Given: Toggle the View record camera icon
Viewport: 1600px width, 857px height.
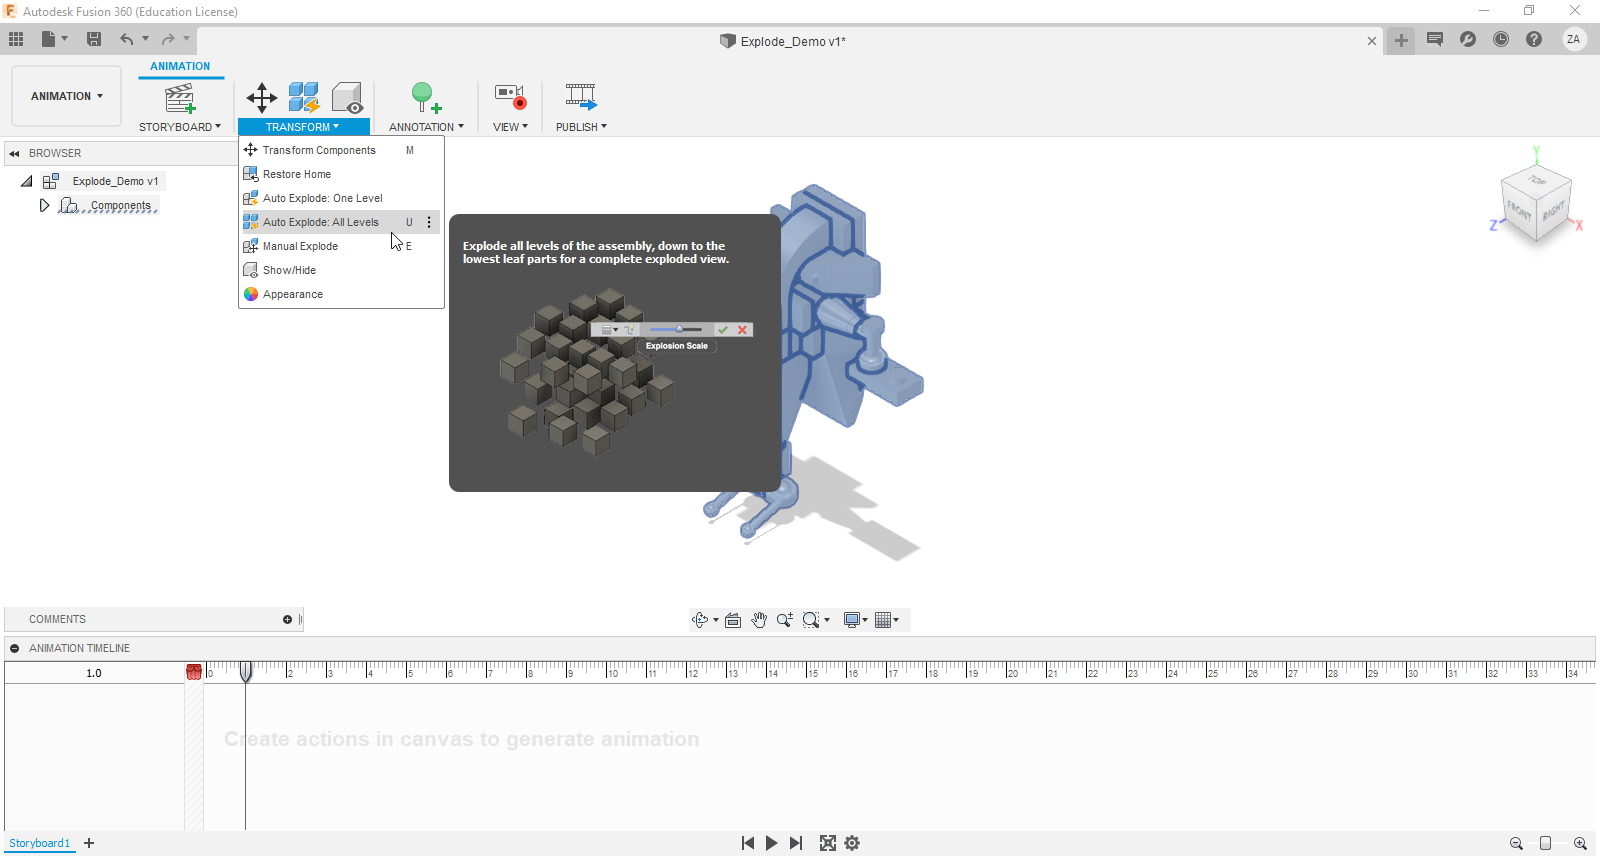Looking at the screenshot, I should (x=510, y=97).
